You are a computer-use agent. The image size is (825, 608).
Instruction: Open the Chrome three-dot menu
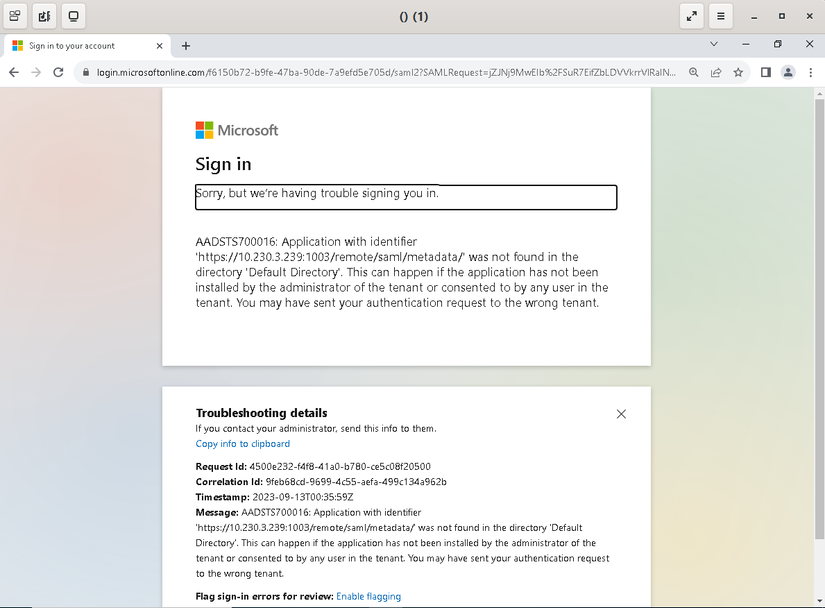point(810,73)
